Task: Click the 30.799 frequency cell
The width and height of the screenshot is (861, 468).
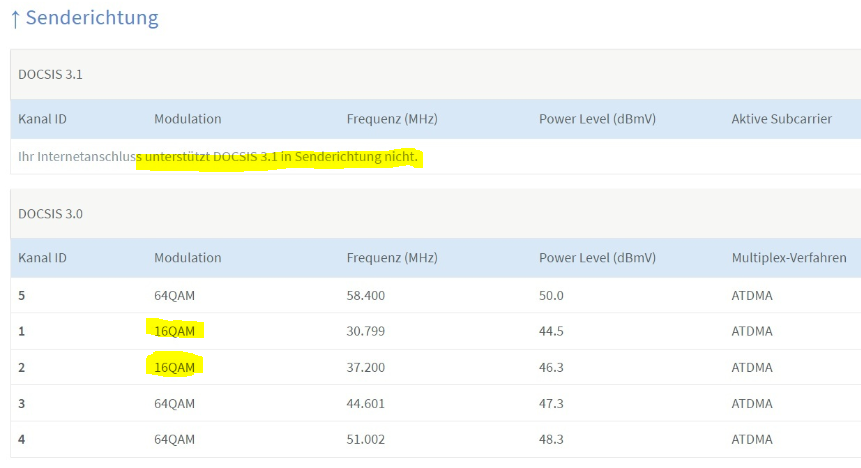Action: tap(366, 331)
